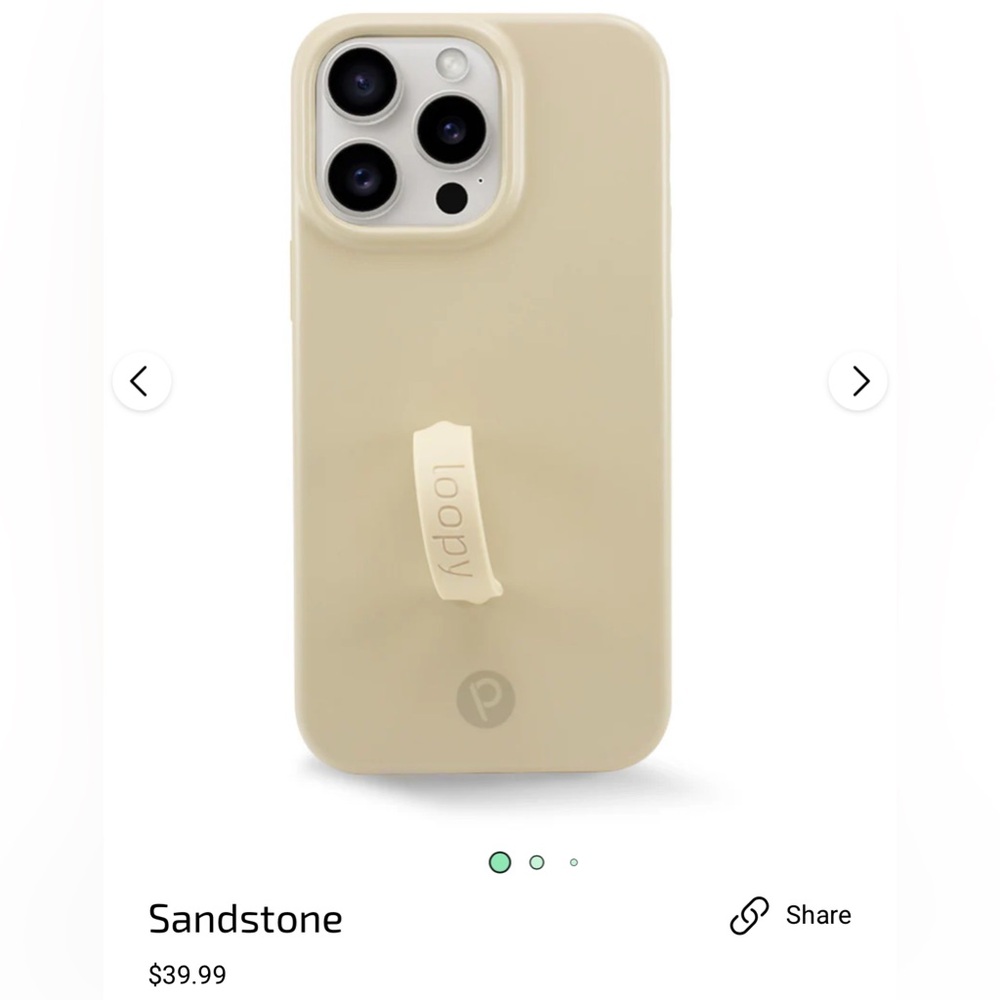Screen dimensions: 1000x1000
Task: Advance the image carousel forward
Action: click(x=858, y=381)
